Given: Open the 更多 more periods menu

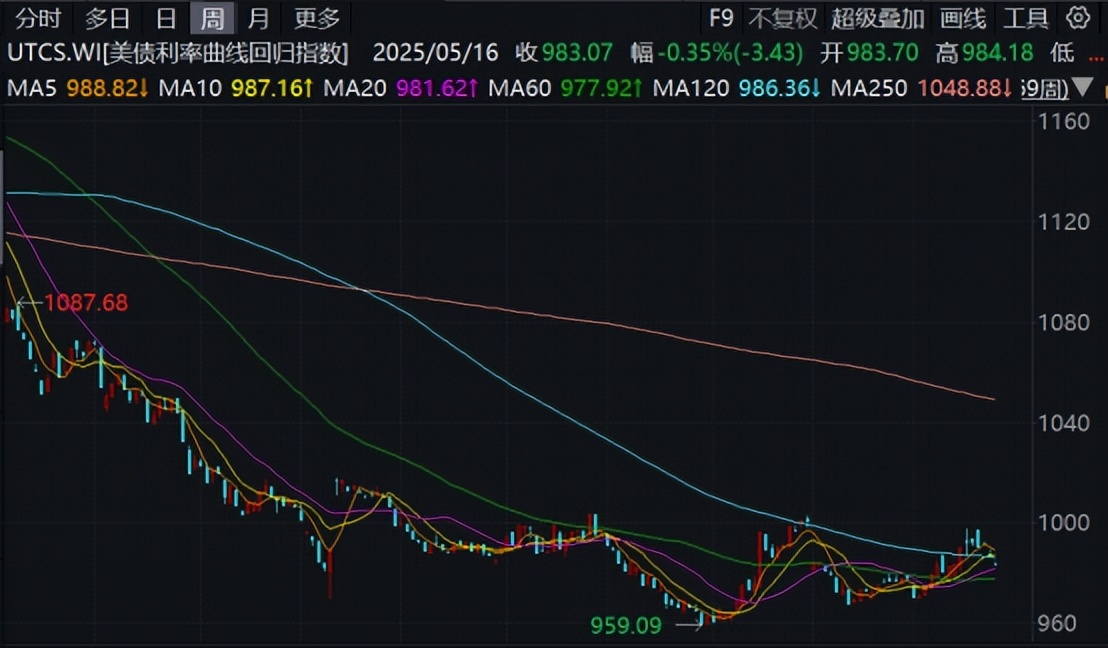Looking at the screenshot, I should (x=317, y=18).
